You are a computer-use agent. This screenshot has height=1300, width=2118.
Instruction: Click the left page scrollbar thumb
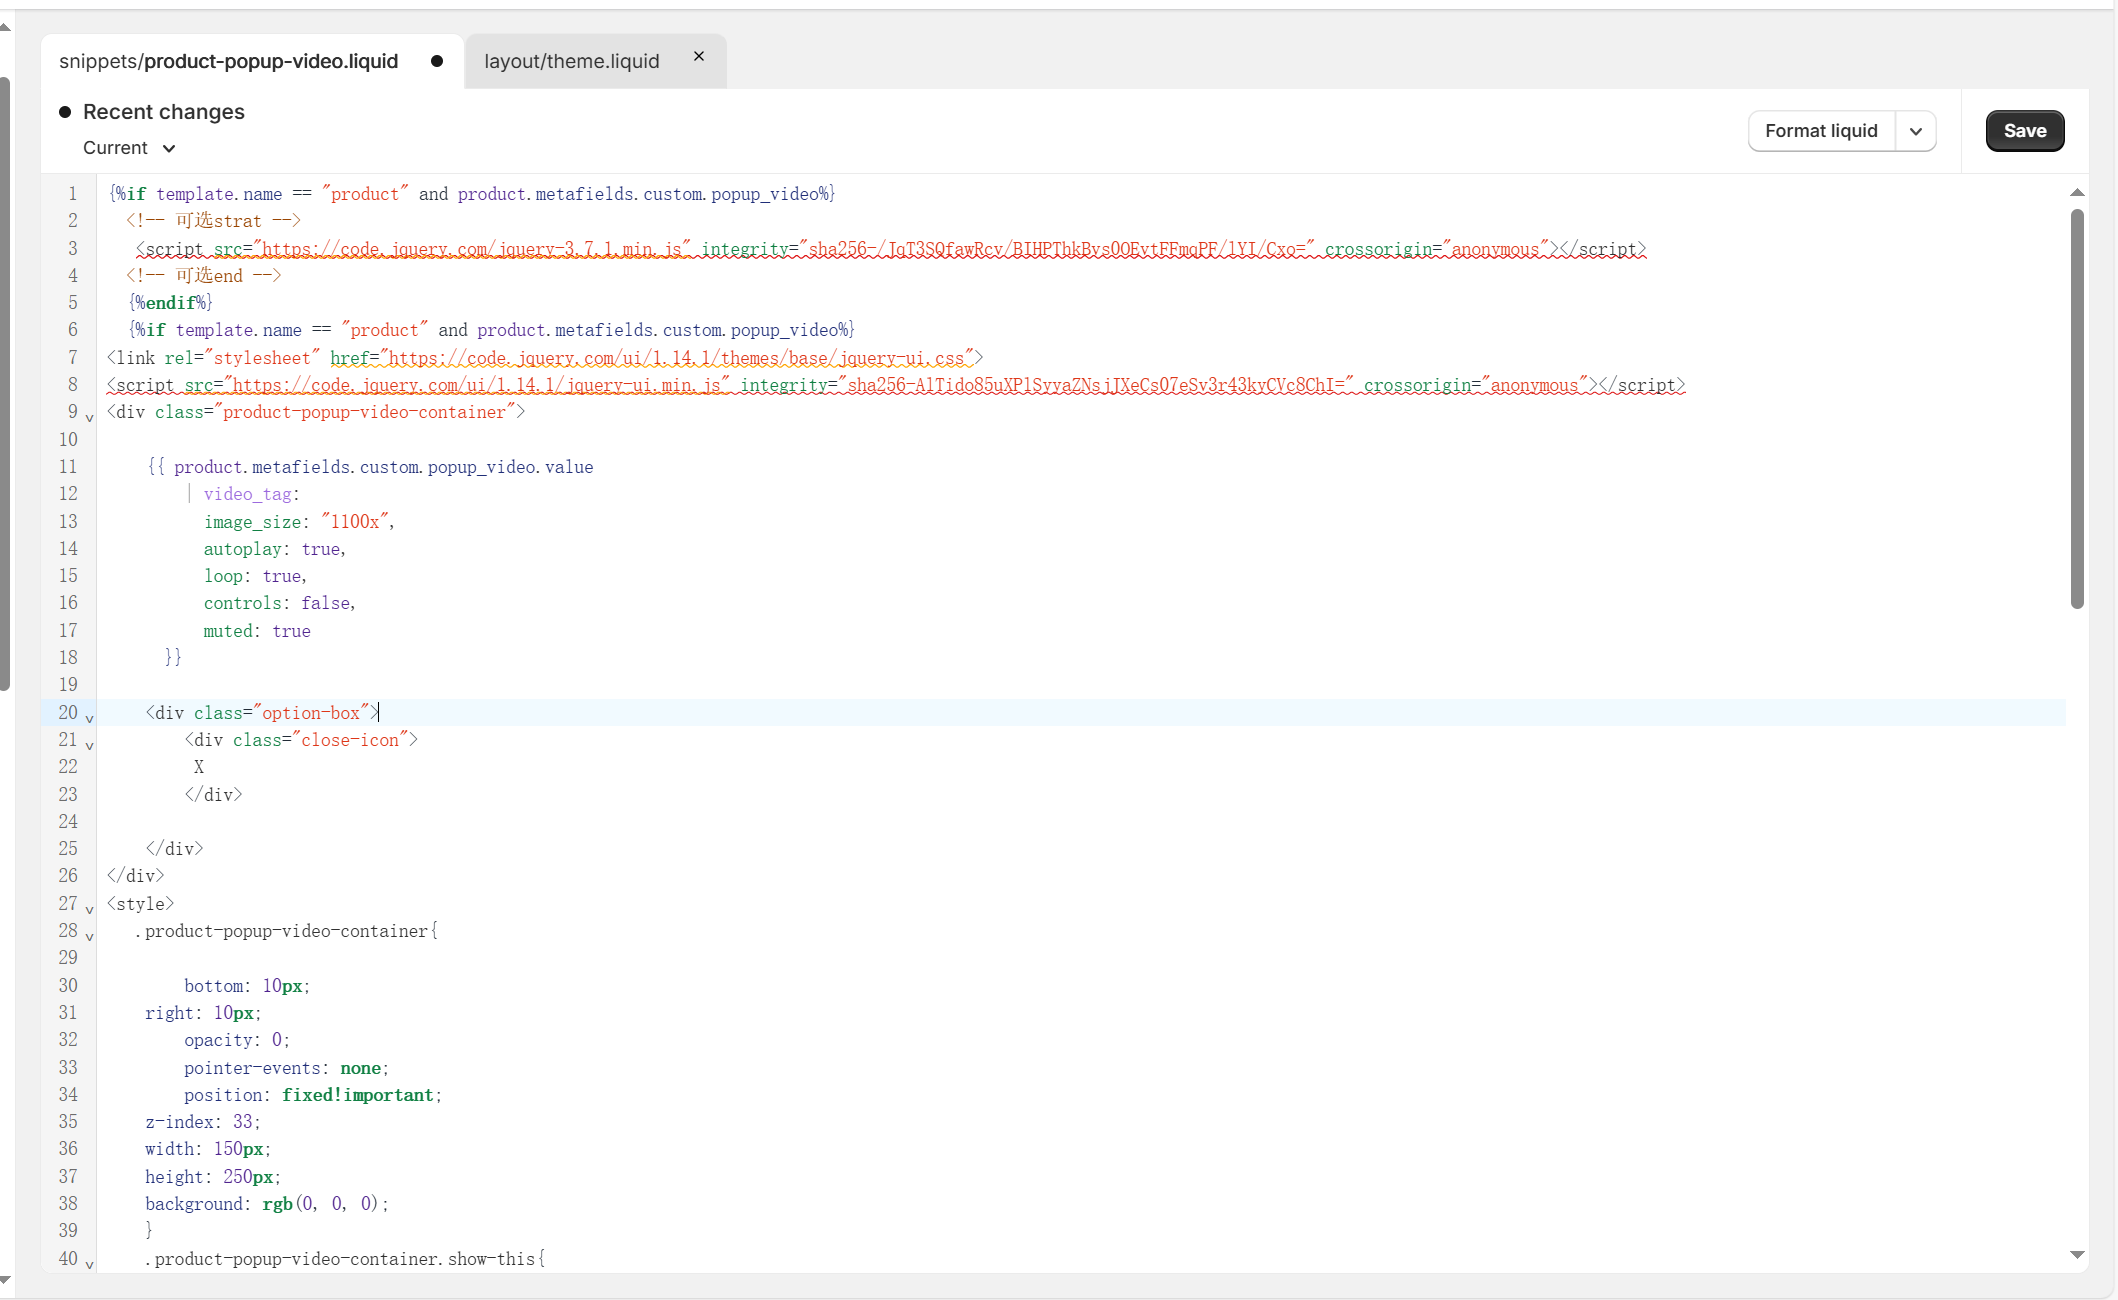(x=5, y=384)
